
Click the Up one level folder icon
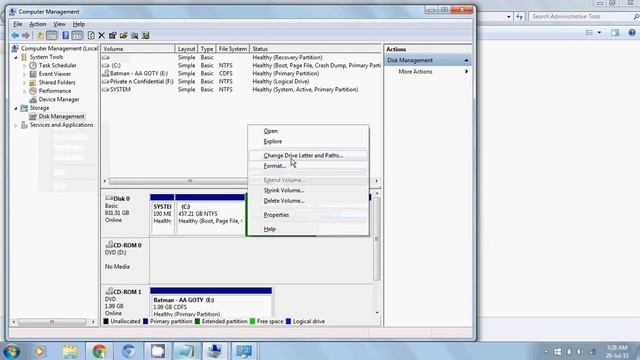tap(40, 36)
